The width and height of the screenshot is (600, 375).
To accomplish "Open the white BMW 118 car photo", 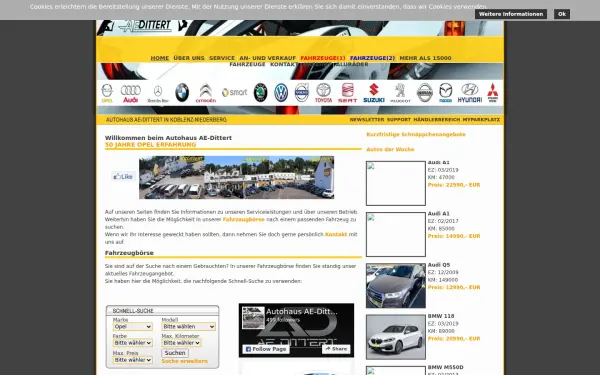I will (x=396, y=337).
